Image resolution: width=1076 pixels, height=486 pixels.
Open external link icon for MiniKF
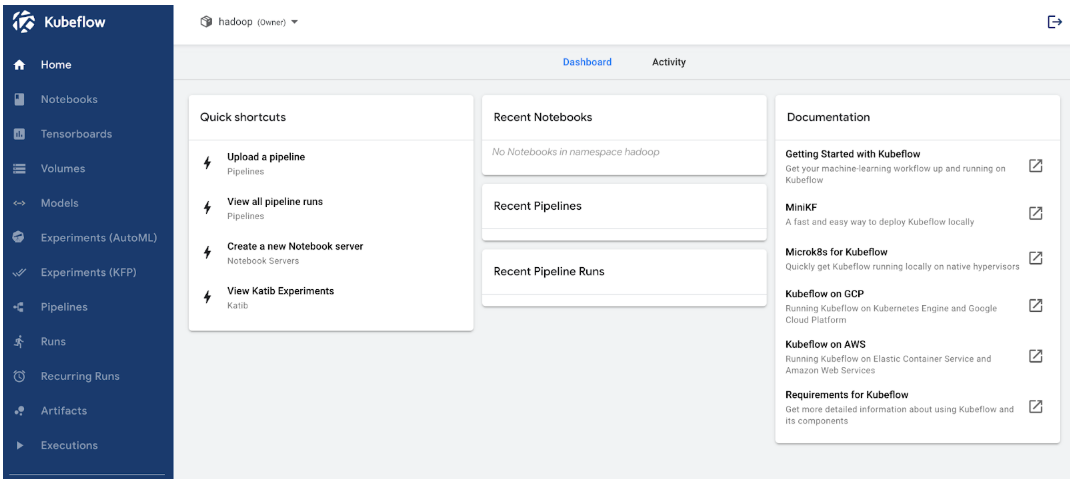click(x=1036, y=213)
